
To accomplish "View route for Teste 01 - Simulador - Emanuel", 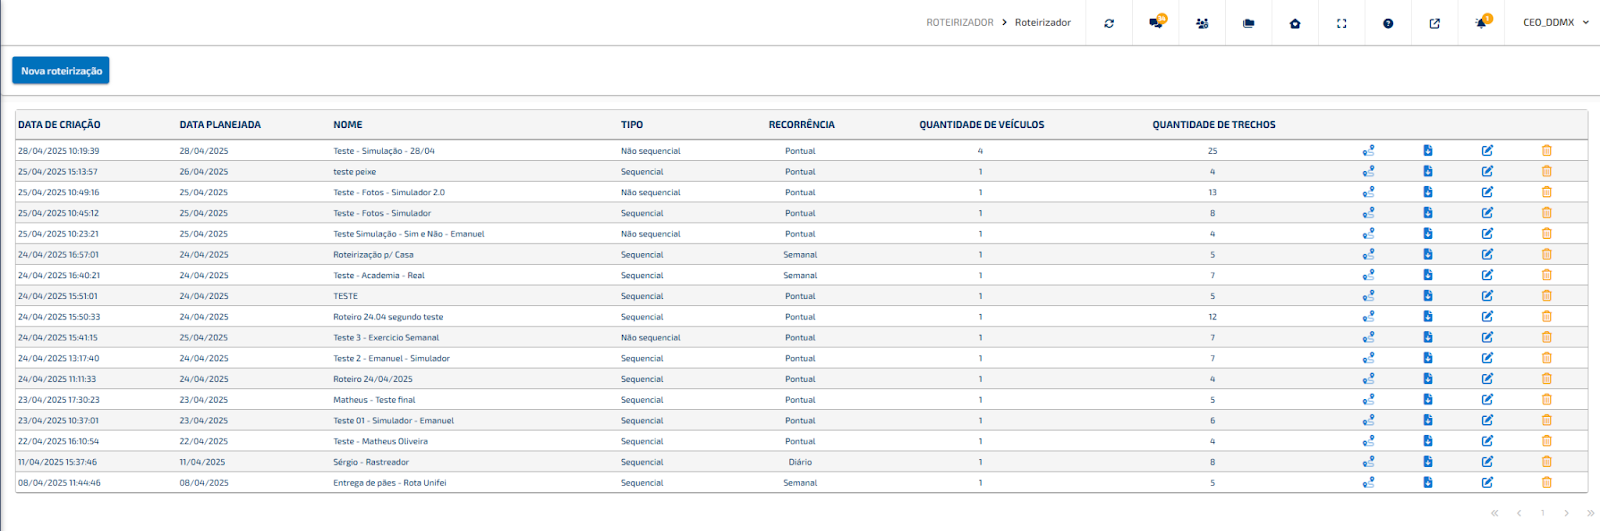I will click(1368, 421).
